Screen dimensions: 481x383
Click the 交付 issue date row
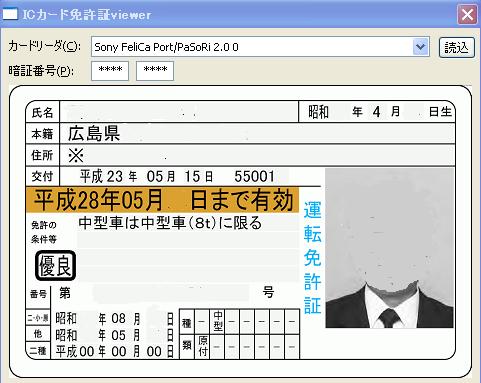174,176
